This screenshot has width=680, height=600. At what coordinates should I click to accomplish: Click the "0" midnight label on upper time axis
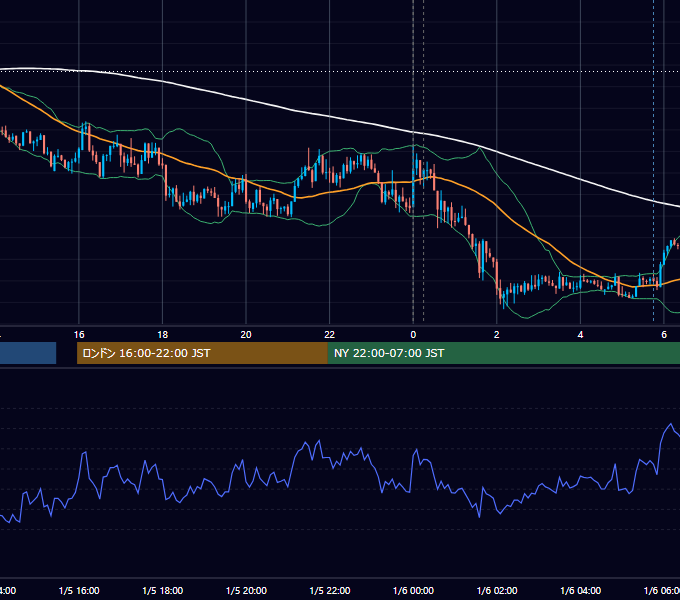[413, 335]
